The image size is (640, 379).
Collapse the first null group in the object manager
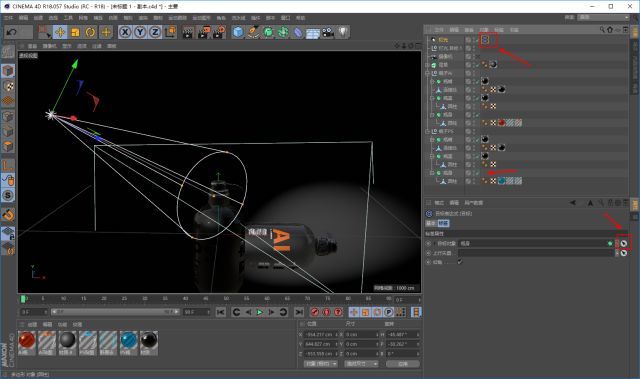pos(428,73)
